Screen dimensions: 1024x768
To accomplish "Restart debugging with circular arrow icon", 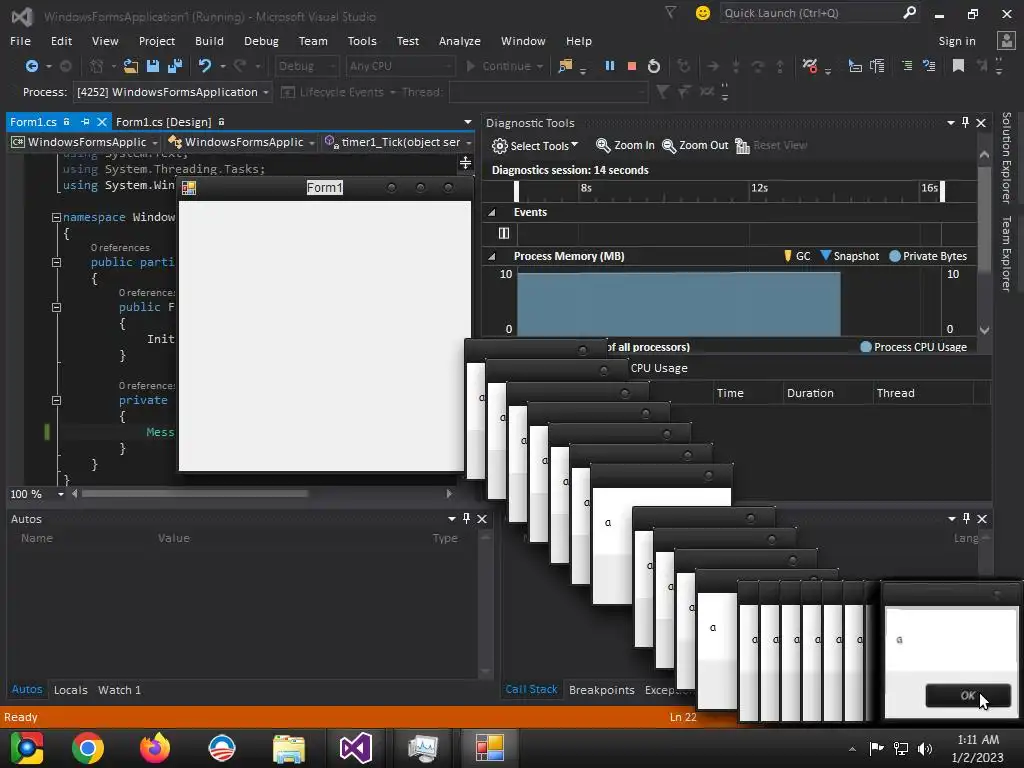I will tap(654, 66).
